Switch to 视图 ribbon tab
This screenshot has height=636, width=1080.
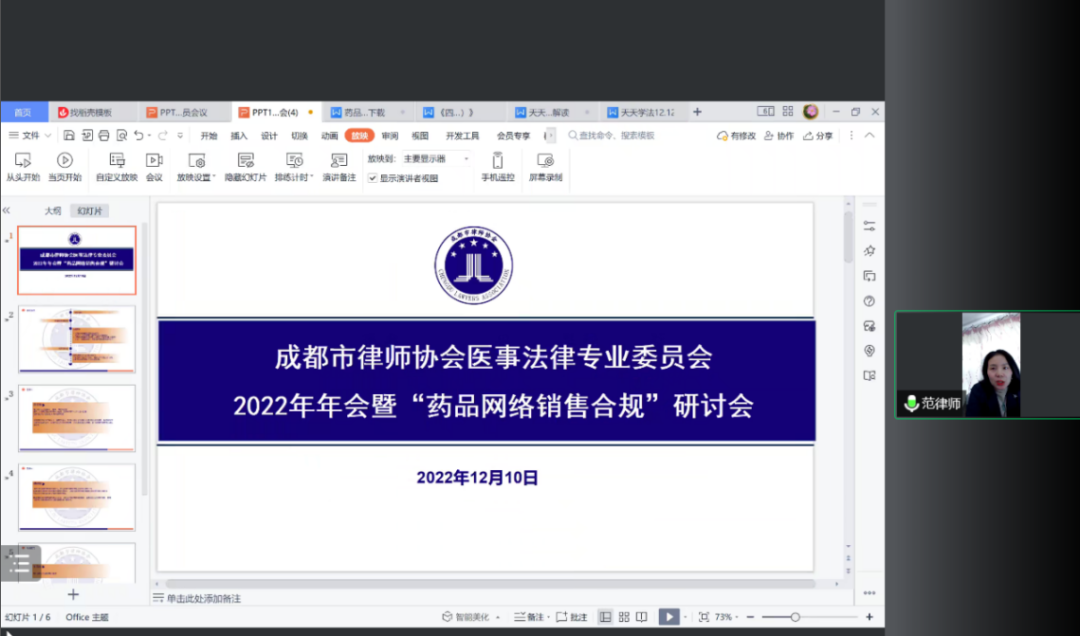[420, 136]
